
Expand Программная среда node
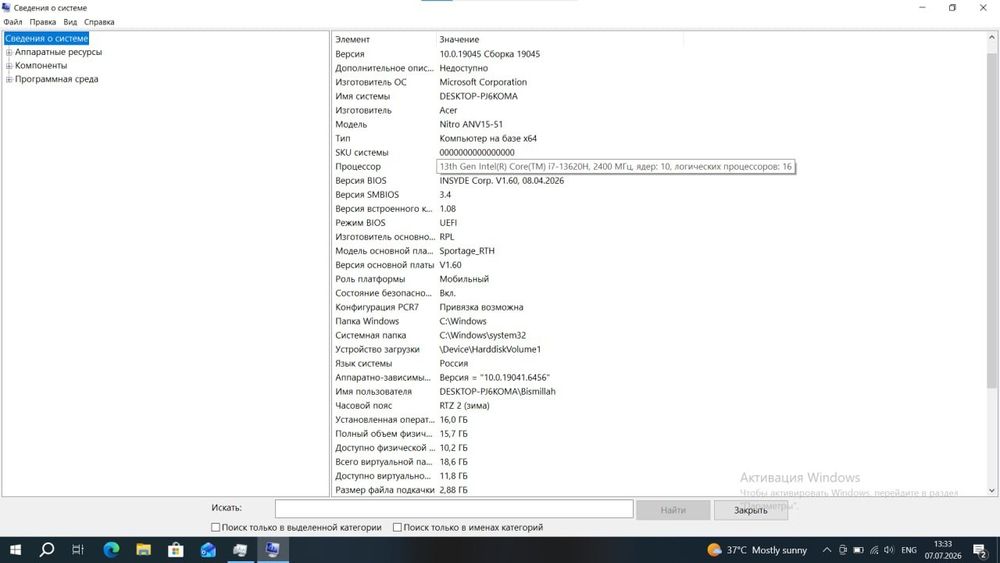click(9, 80)
